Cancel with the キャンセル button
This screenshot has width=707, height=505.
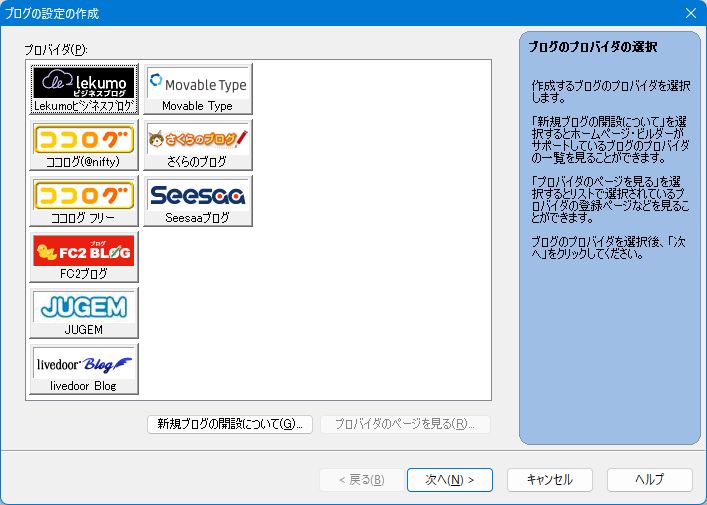click(x=550, y=480)
